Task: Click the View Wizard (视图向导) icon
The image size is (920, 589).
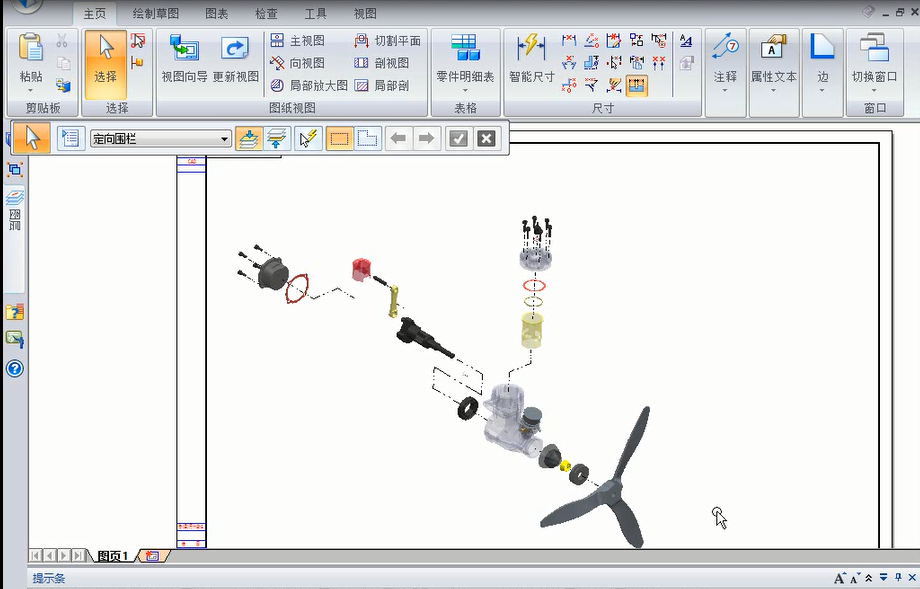Action: [184, 48]
